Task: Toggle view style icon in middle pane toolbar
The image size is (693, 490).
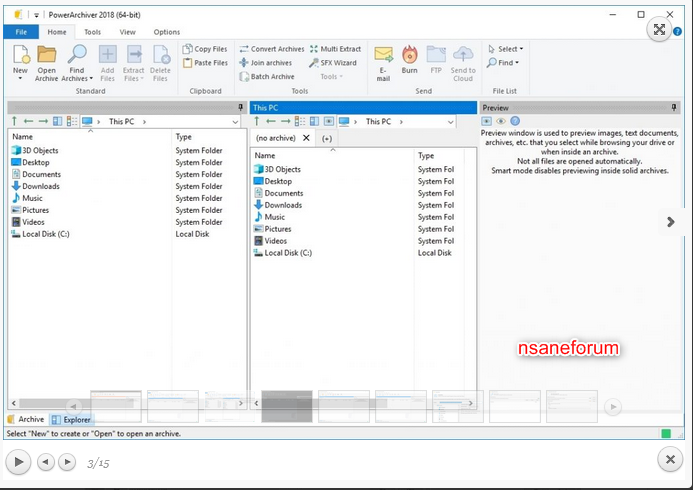Action: pos(300,121)
